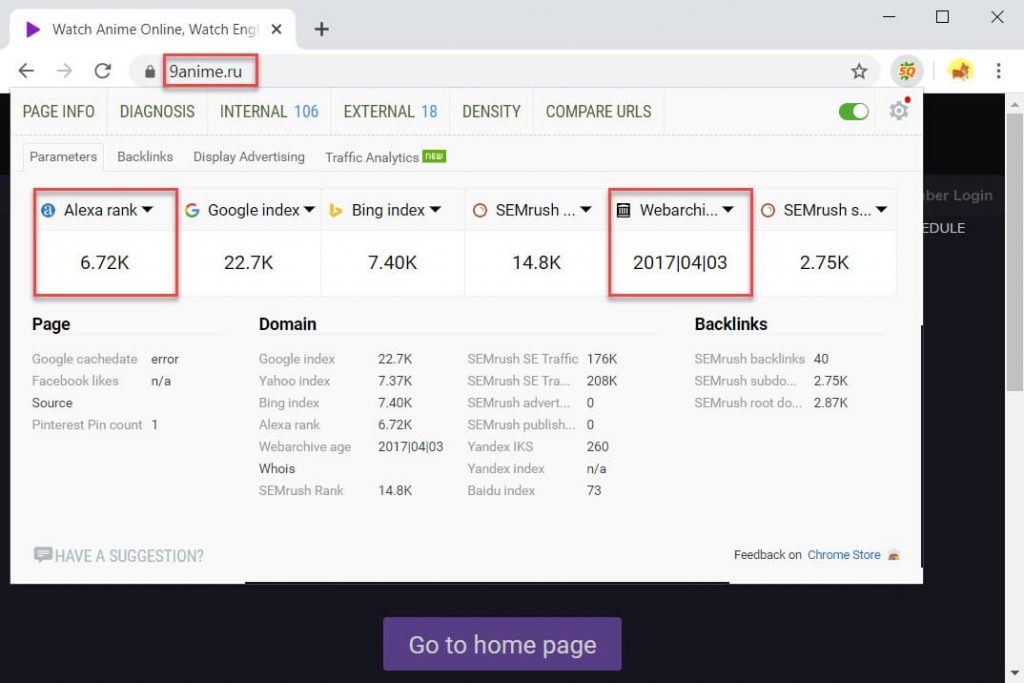The image size is (1024, 683).
Task: Open SEOquake settings gear
Action: (899, 110)
